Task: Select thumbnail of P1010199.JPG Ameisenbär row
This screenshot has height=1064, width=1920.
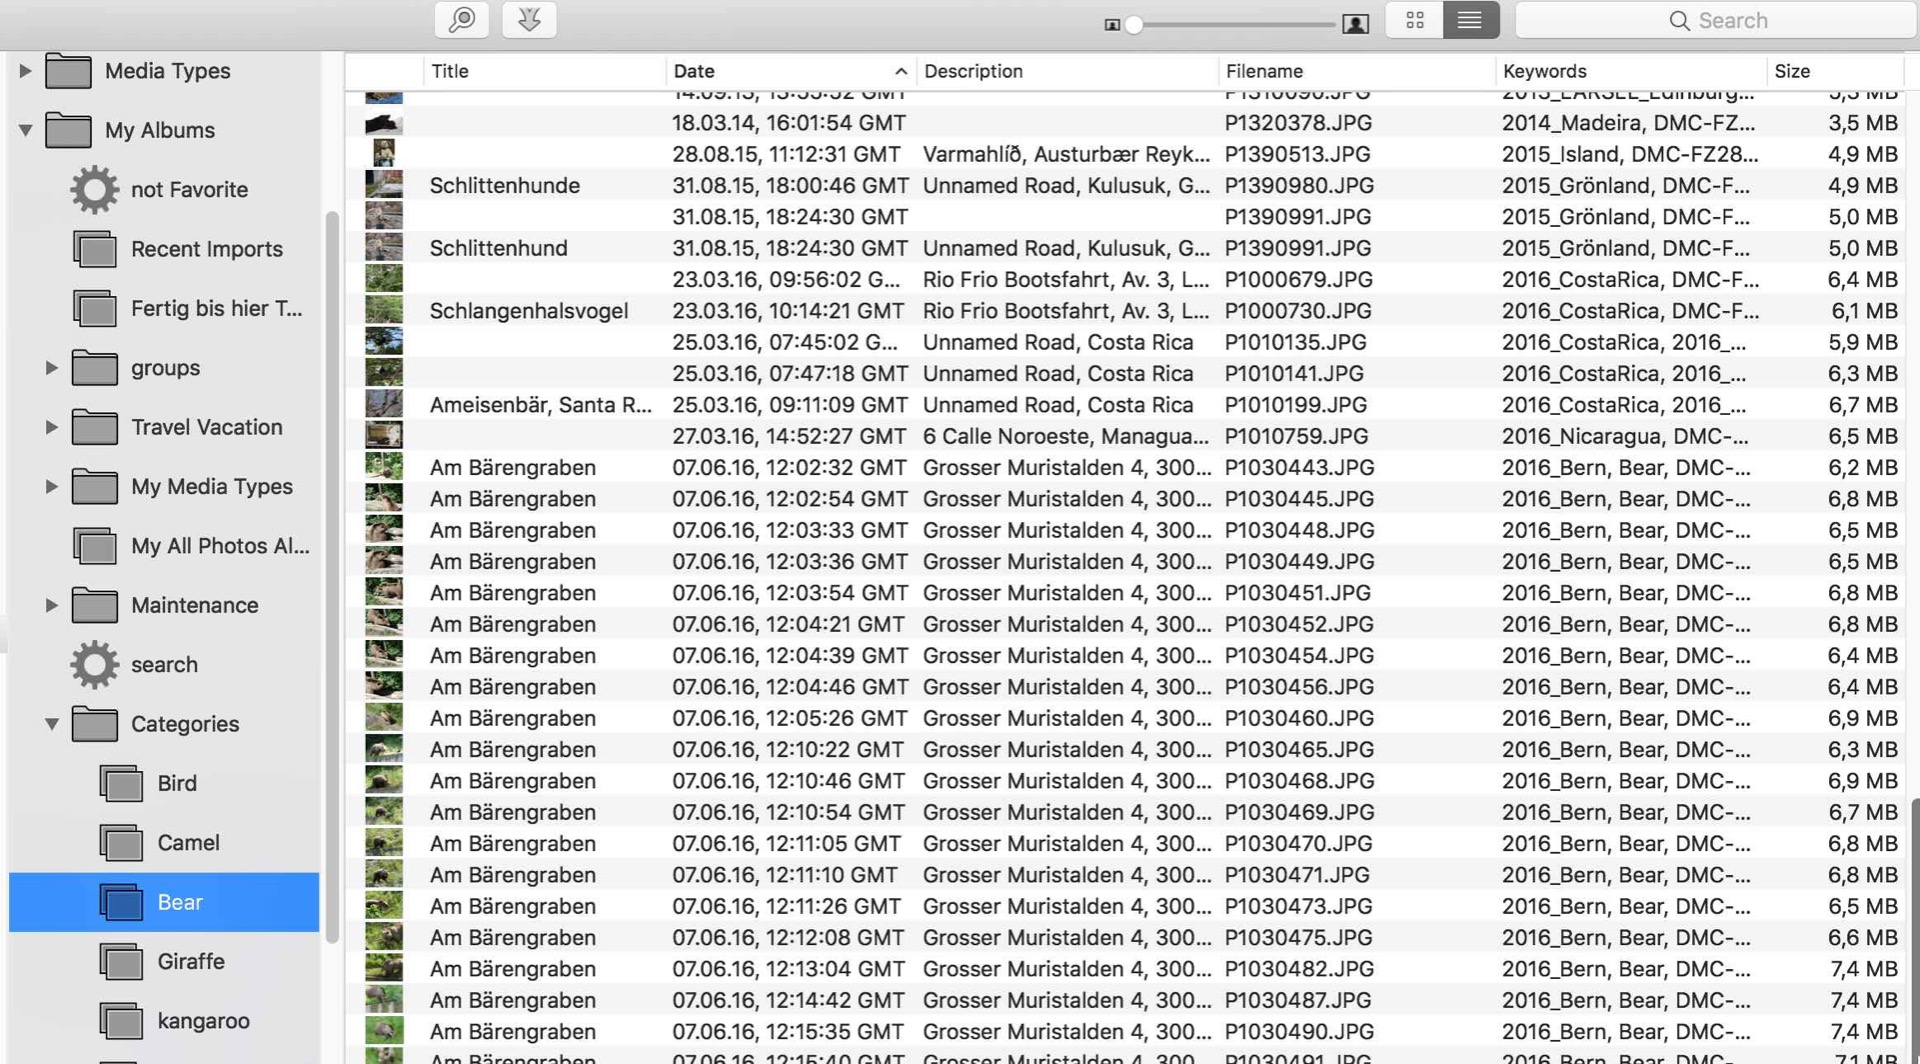Action: click(384, 404)
